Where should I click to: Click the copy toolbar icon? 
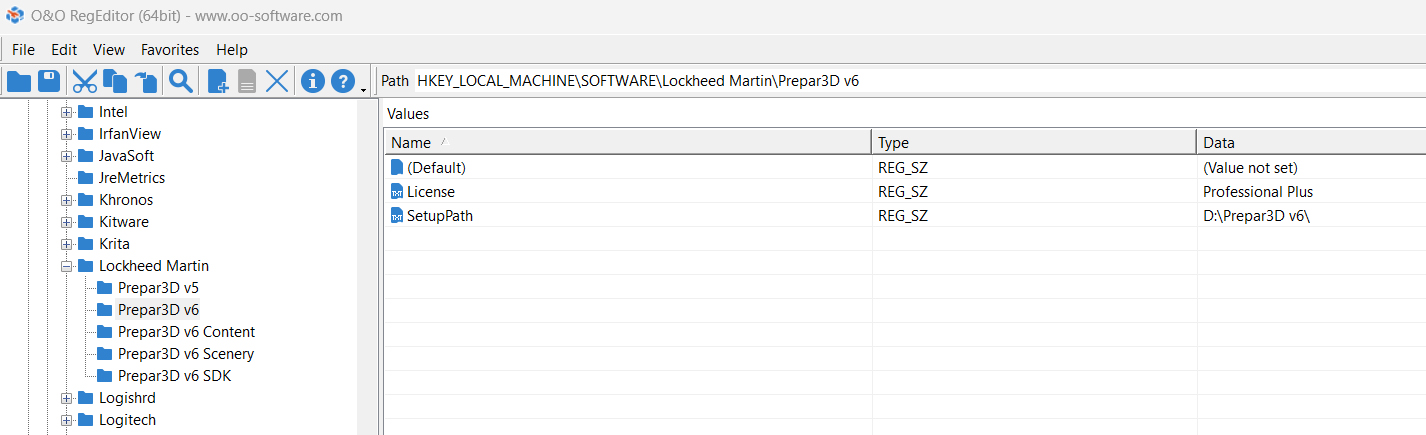[115, 81]
